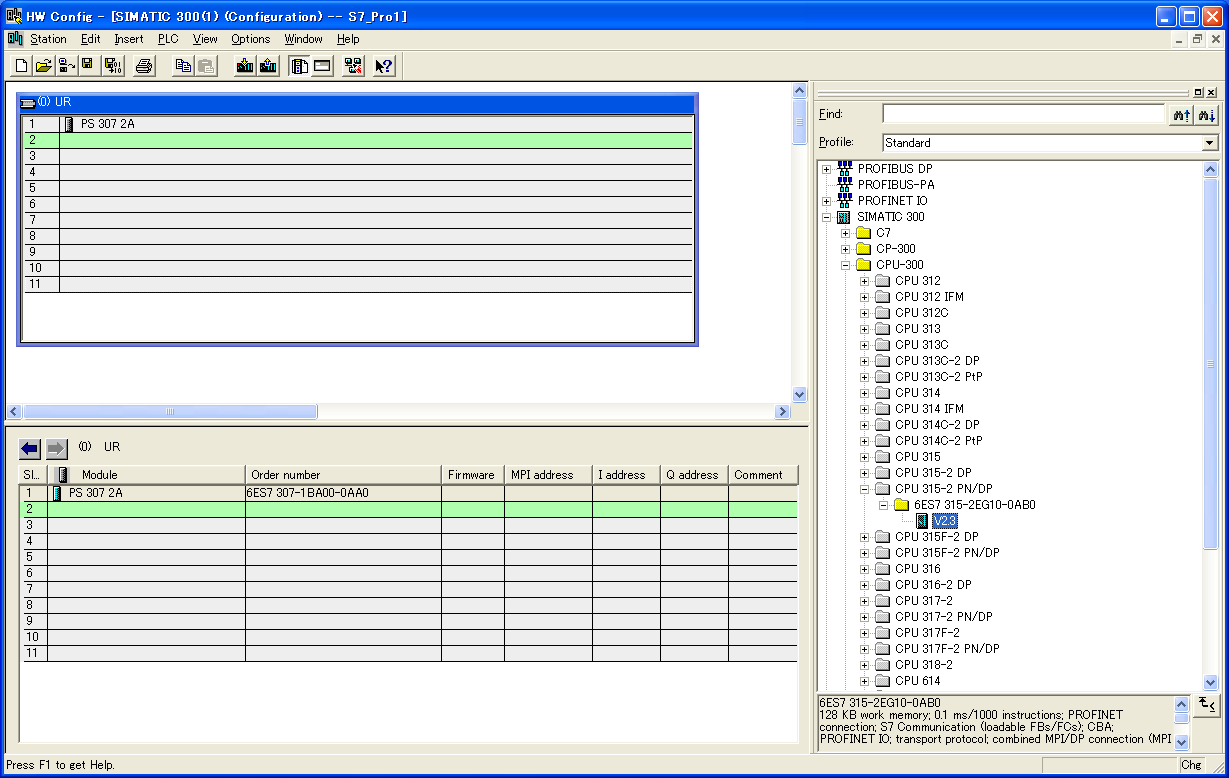Toggle the Catalog panel icon
Image resolution: width=1229 pixels, height=778 pixels.
tap(300, 65)
